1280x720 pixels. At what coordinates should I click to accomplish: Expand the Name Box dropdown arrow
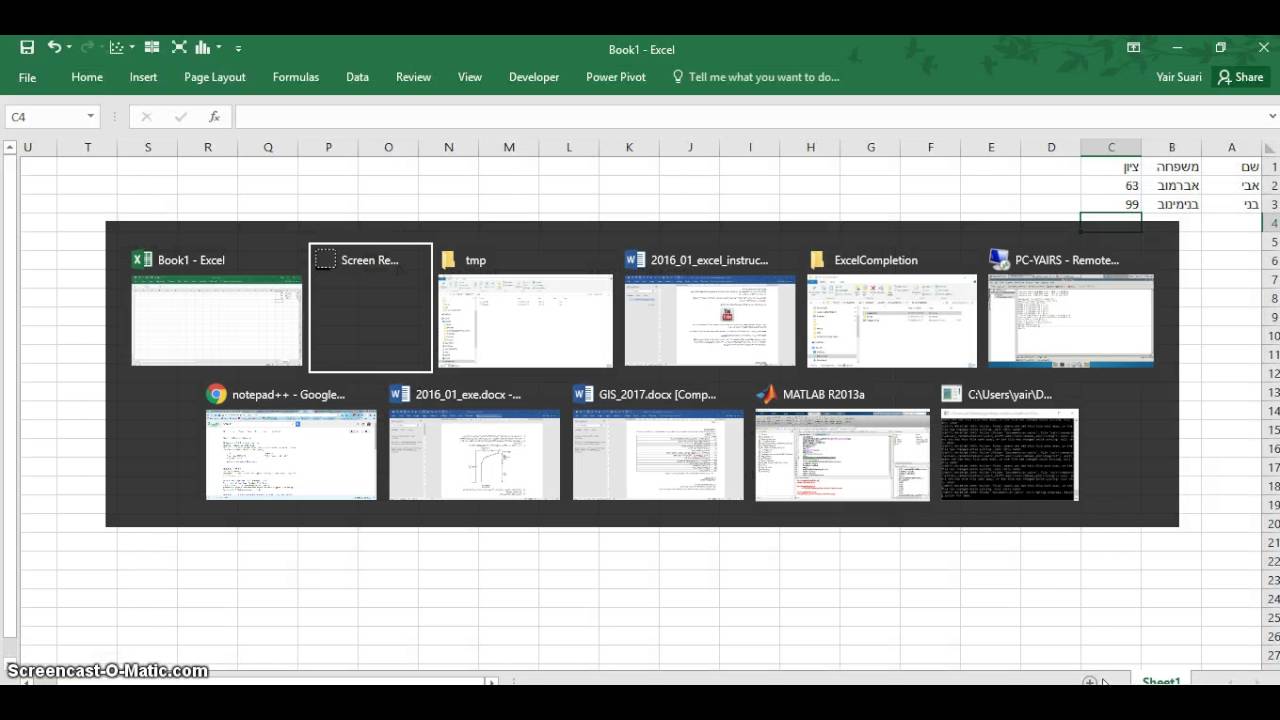pyautogui.click(x=90, y=117)
